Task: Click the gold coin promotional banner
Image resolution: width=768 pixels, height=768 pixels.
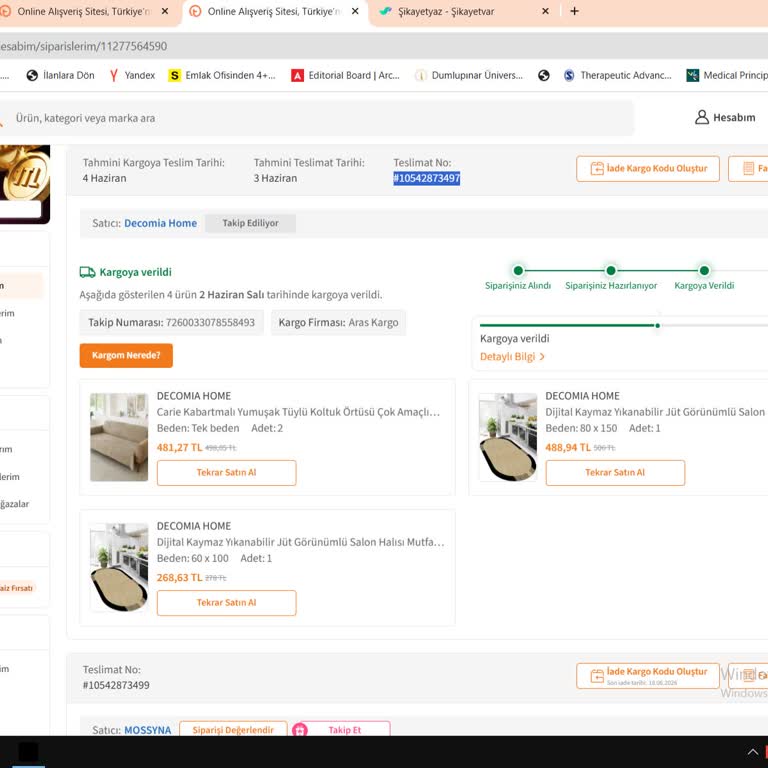Action: 24,184
